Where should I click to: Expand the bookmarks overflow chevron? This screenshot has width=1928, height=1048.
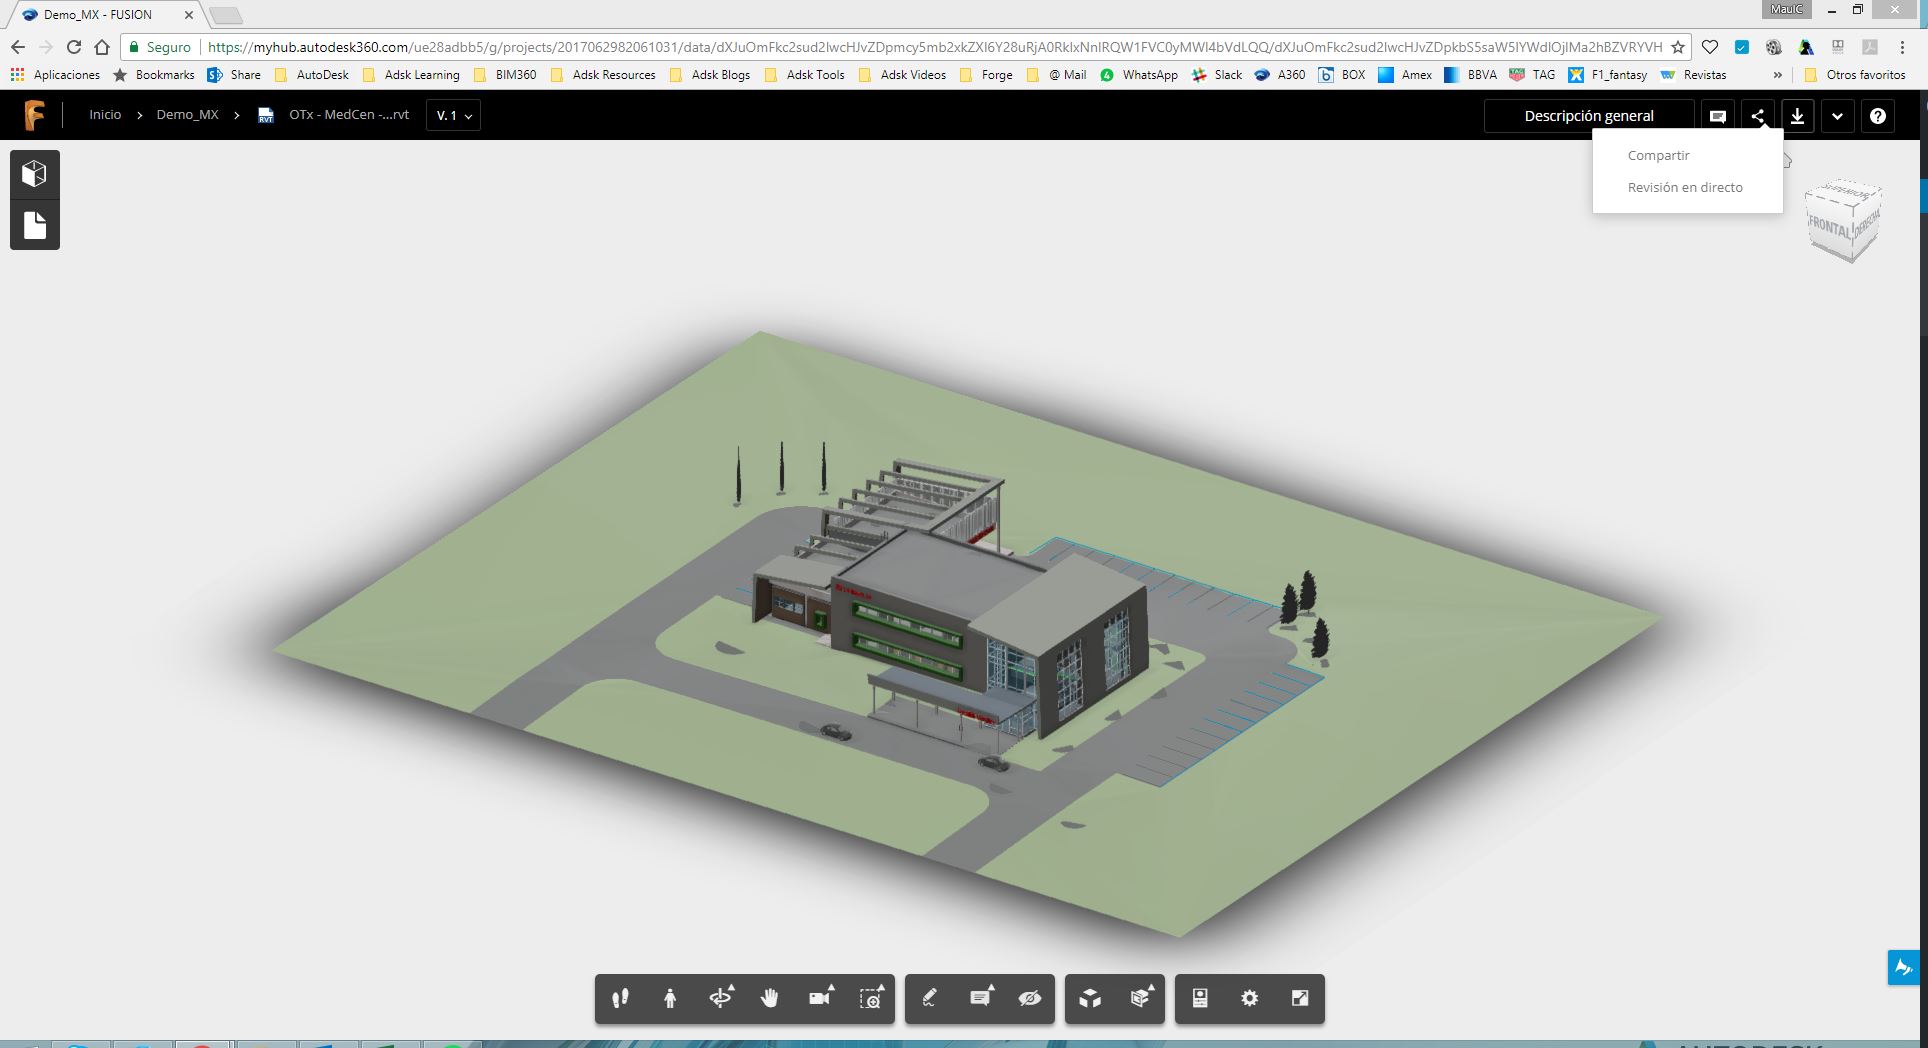(1777, 74)
